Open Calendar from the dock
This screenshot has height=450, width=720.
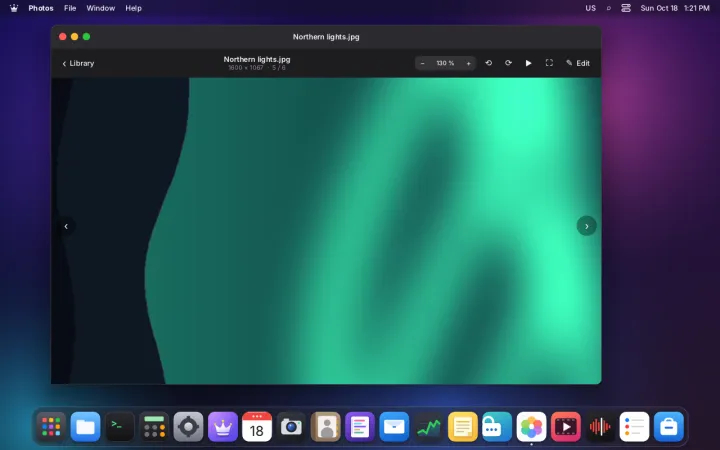[x=257, y=427]
